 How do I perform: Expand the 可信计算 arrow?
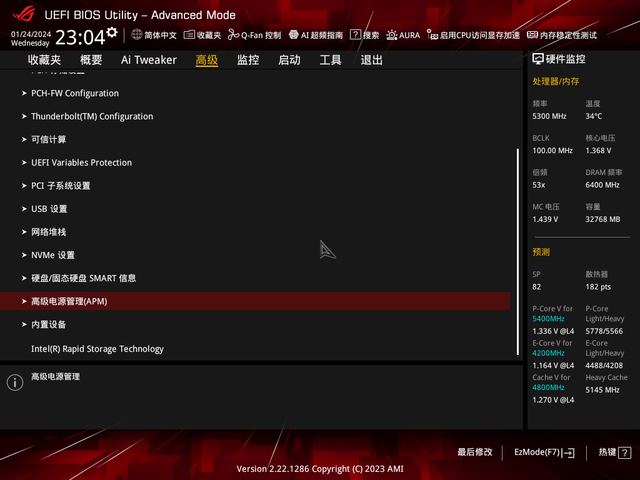[x=24, y=140]
